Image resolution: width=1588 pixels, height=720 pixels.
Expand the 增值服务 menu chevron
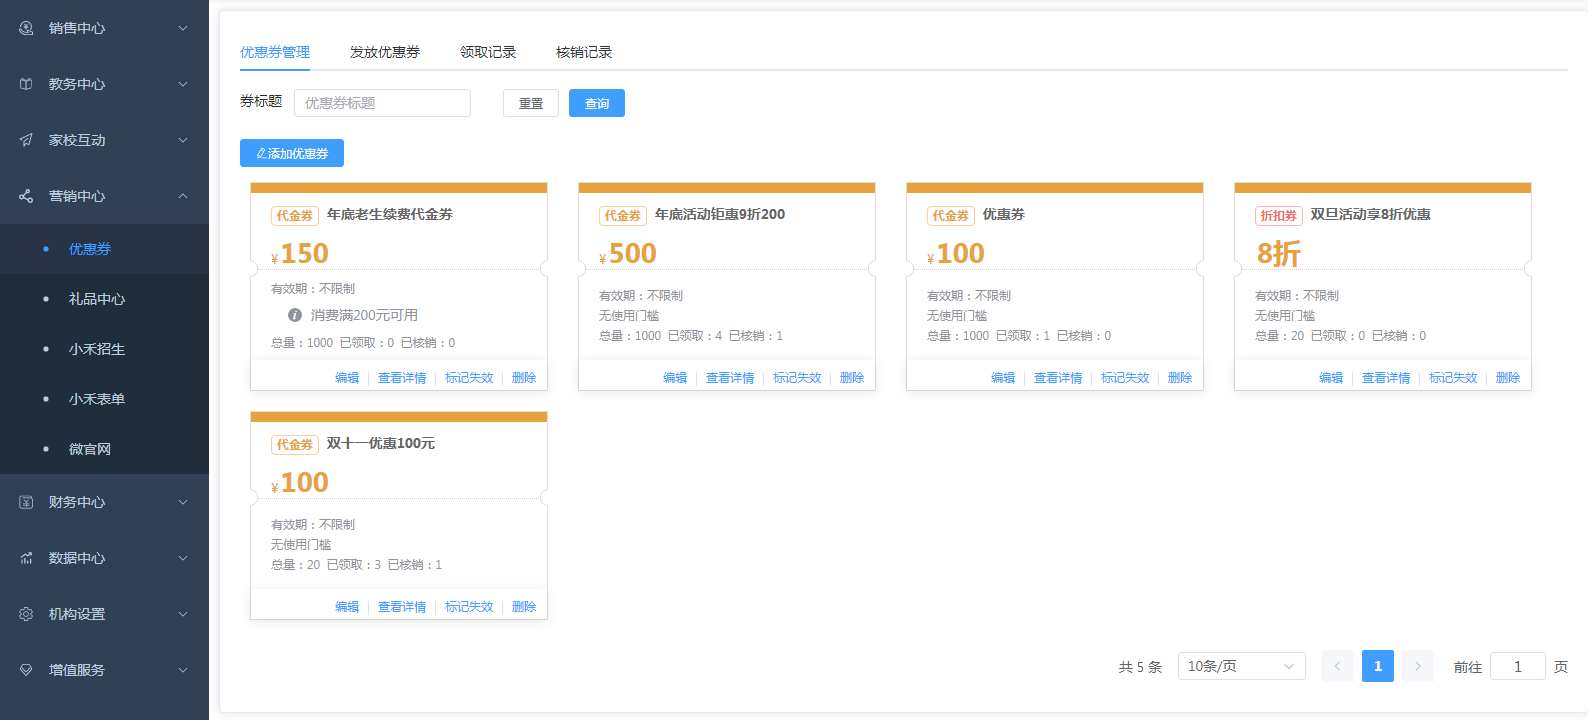coord(183,670)
